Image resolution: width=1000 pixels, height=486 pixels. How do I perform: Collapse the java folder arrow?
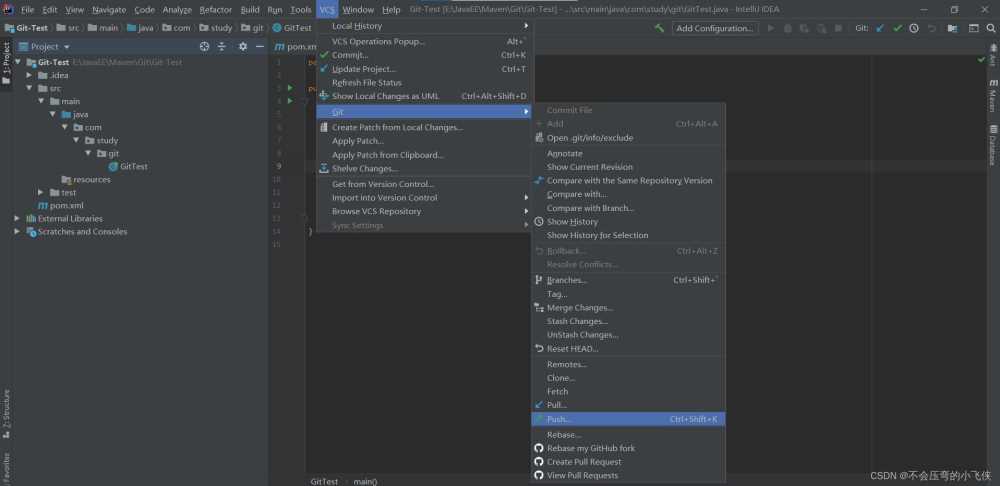coord(53,114)
